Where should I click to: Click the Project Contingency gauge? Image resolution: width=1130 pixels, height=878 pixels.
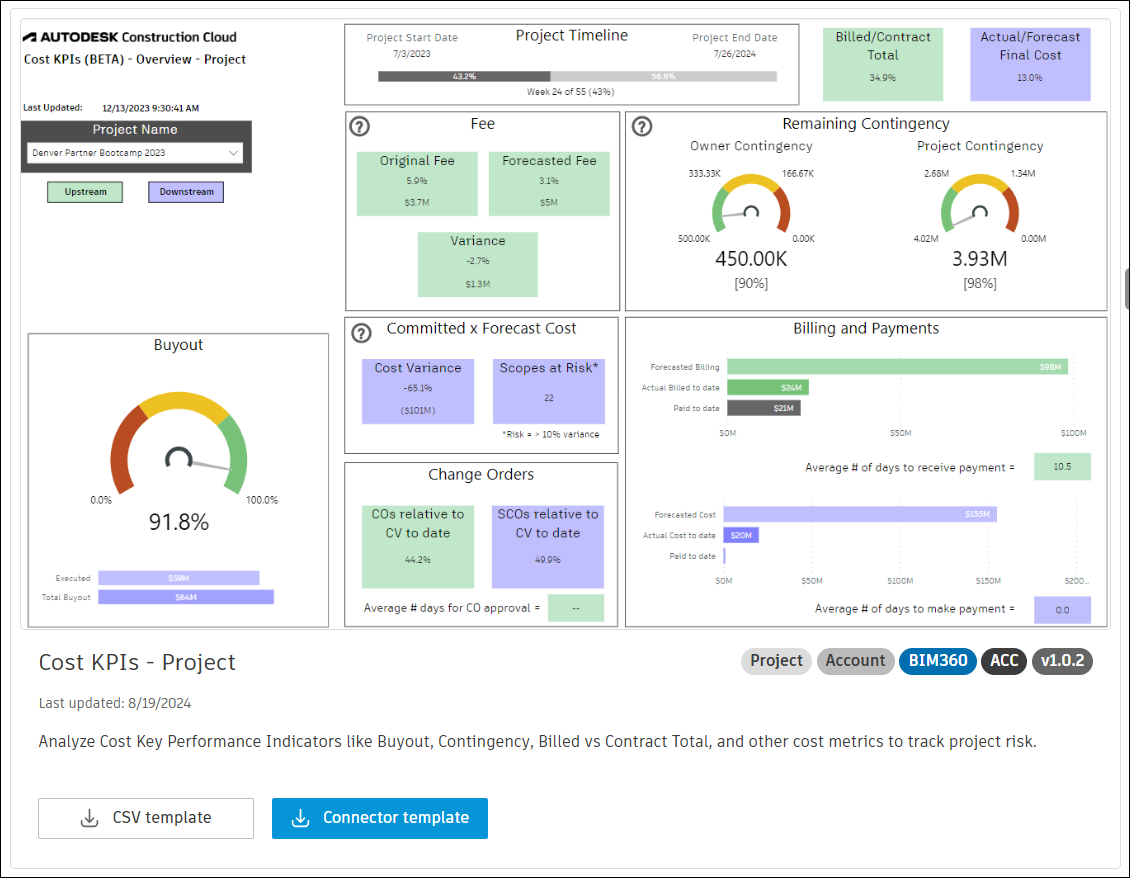[979, 203]
